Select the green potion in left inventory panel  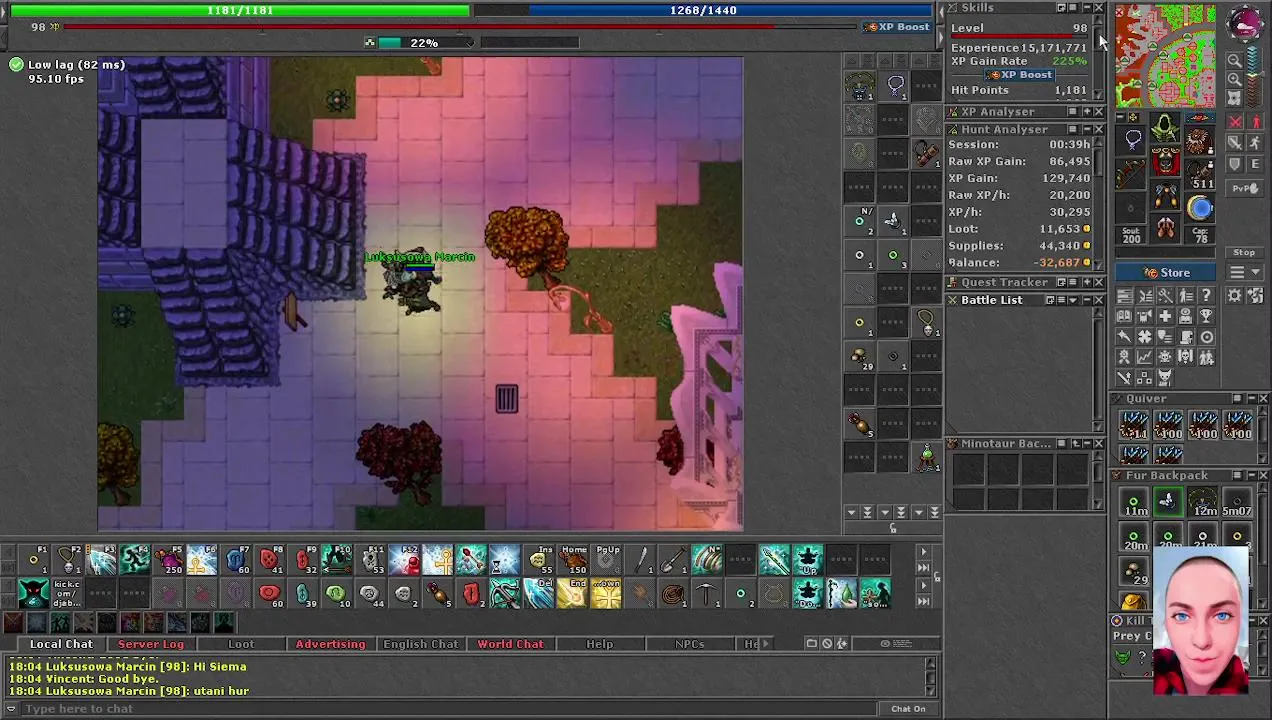click(x=927, y=458)
